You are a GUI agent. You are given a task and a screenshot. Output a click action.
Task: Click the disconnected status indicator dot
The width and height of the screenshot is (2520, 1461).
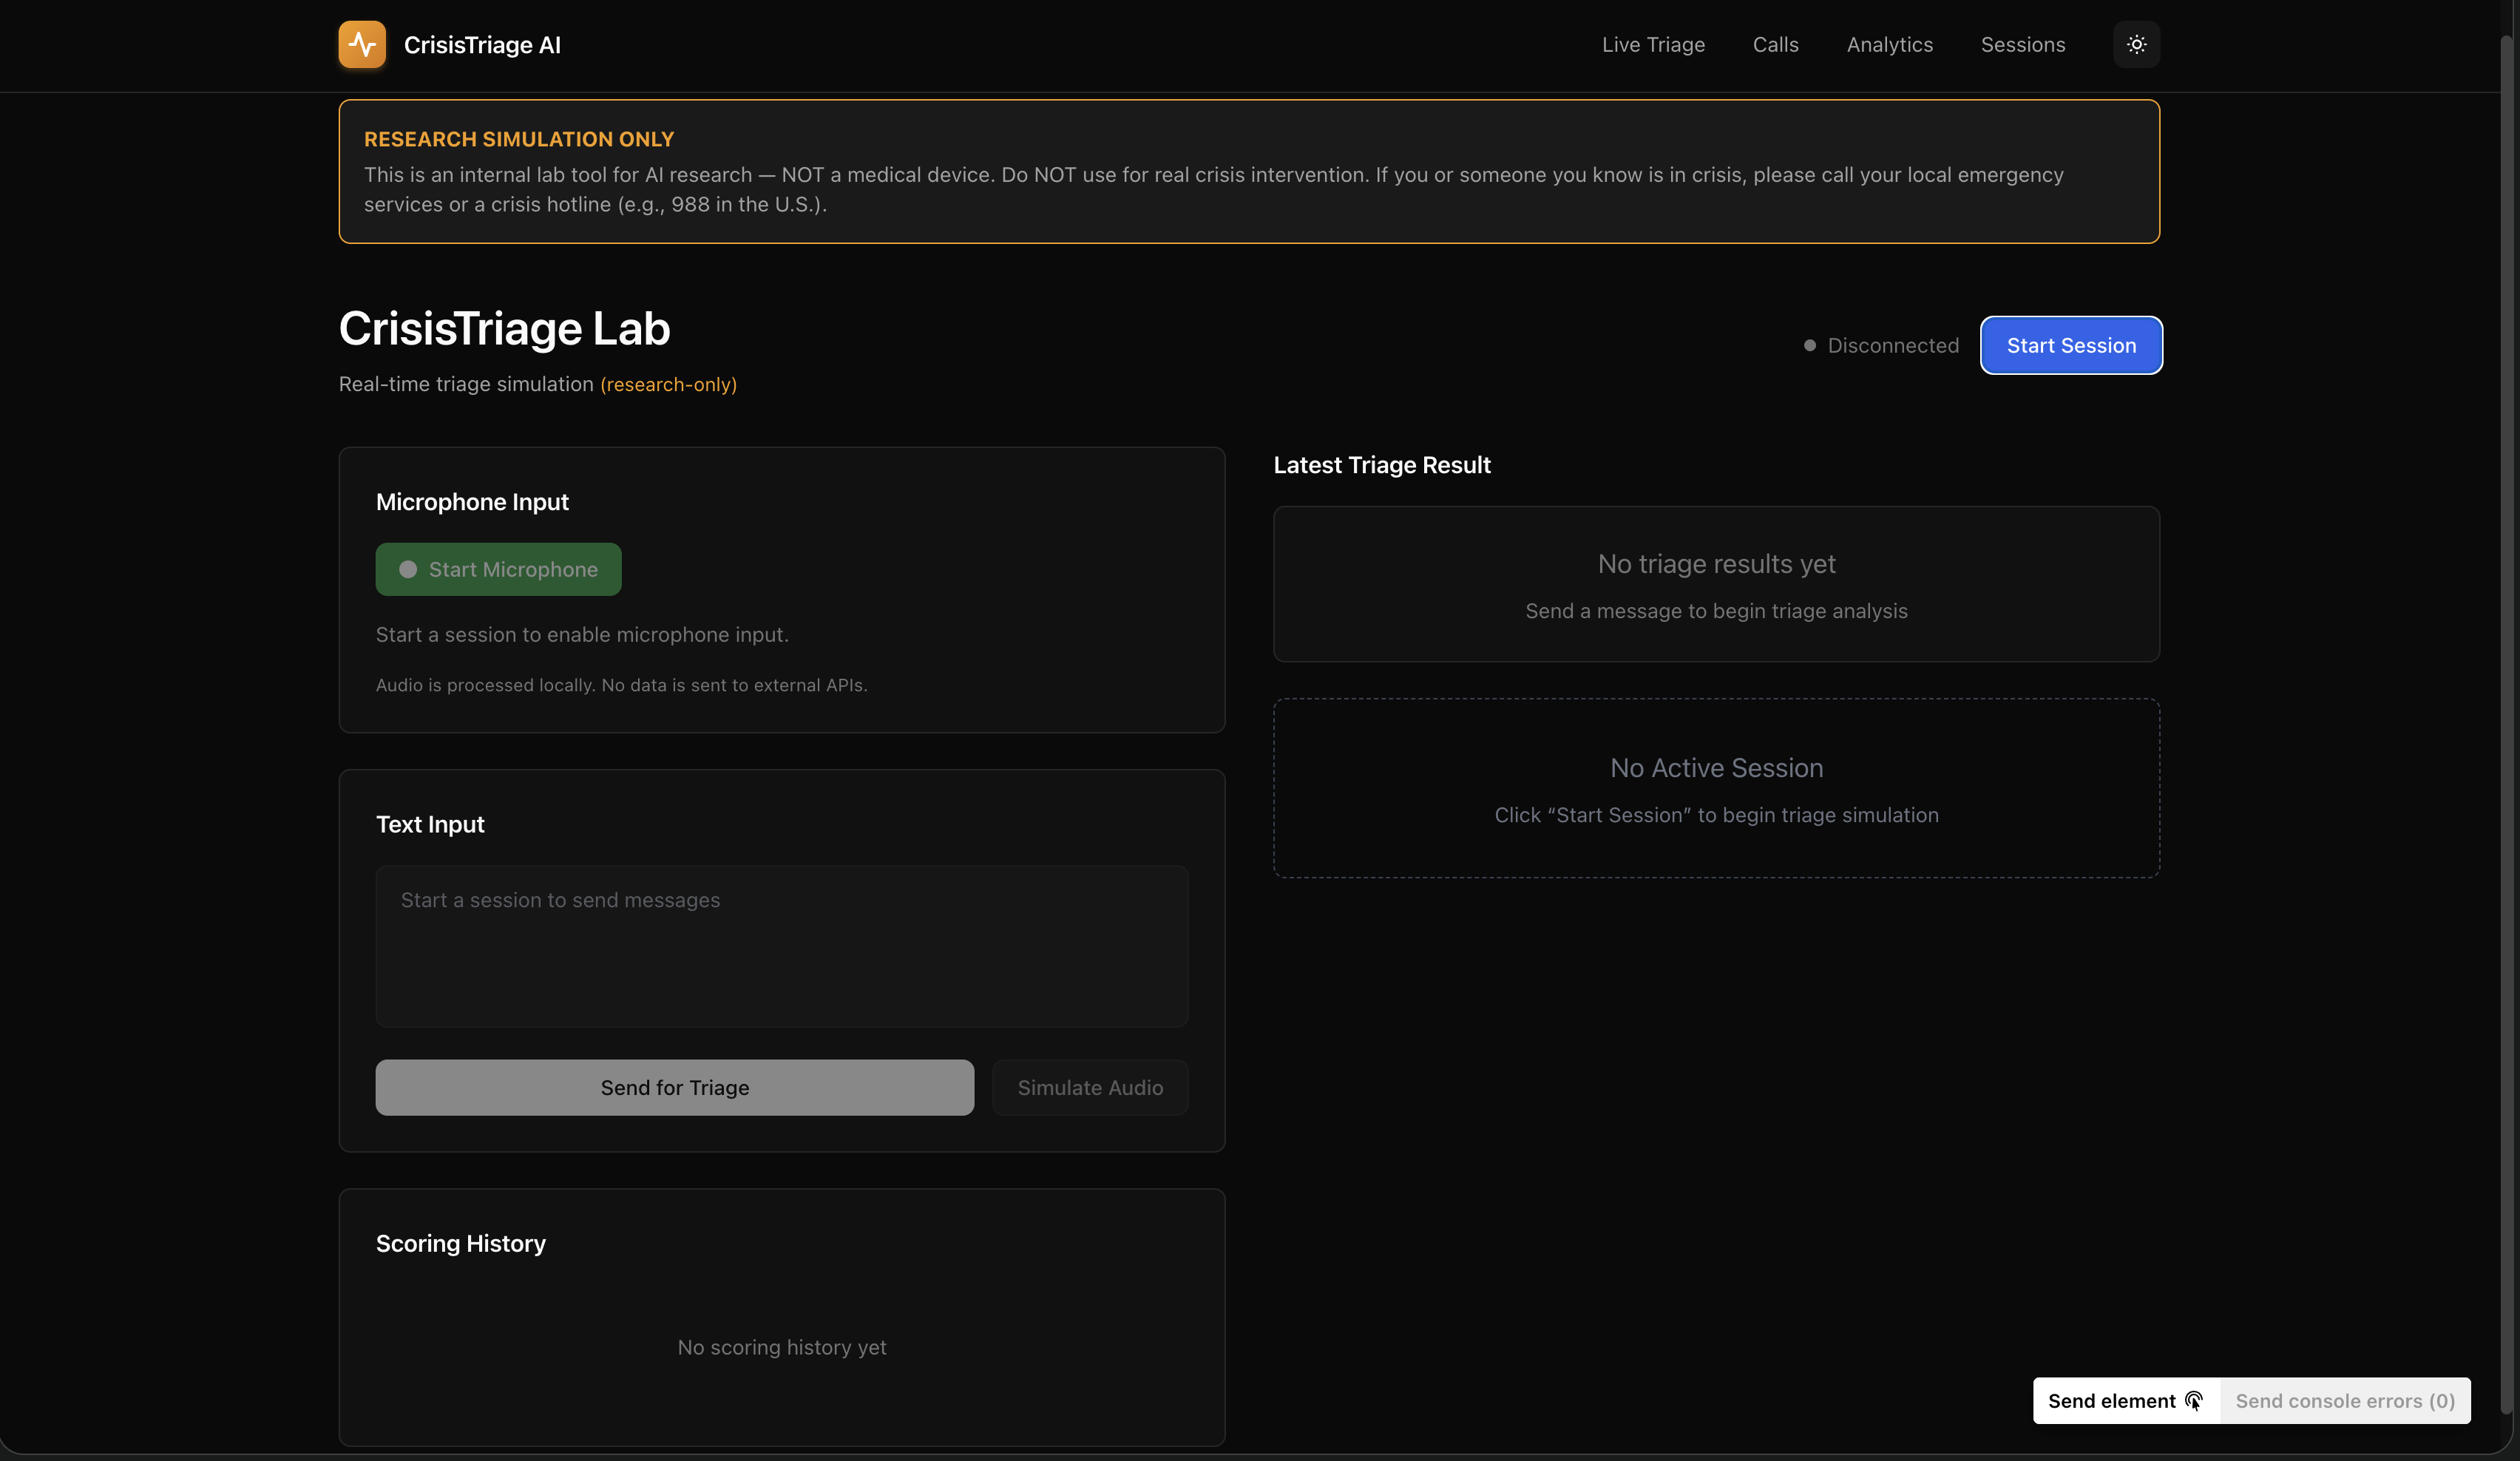pos(1810,345)
